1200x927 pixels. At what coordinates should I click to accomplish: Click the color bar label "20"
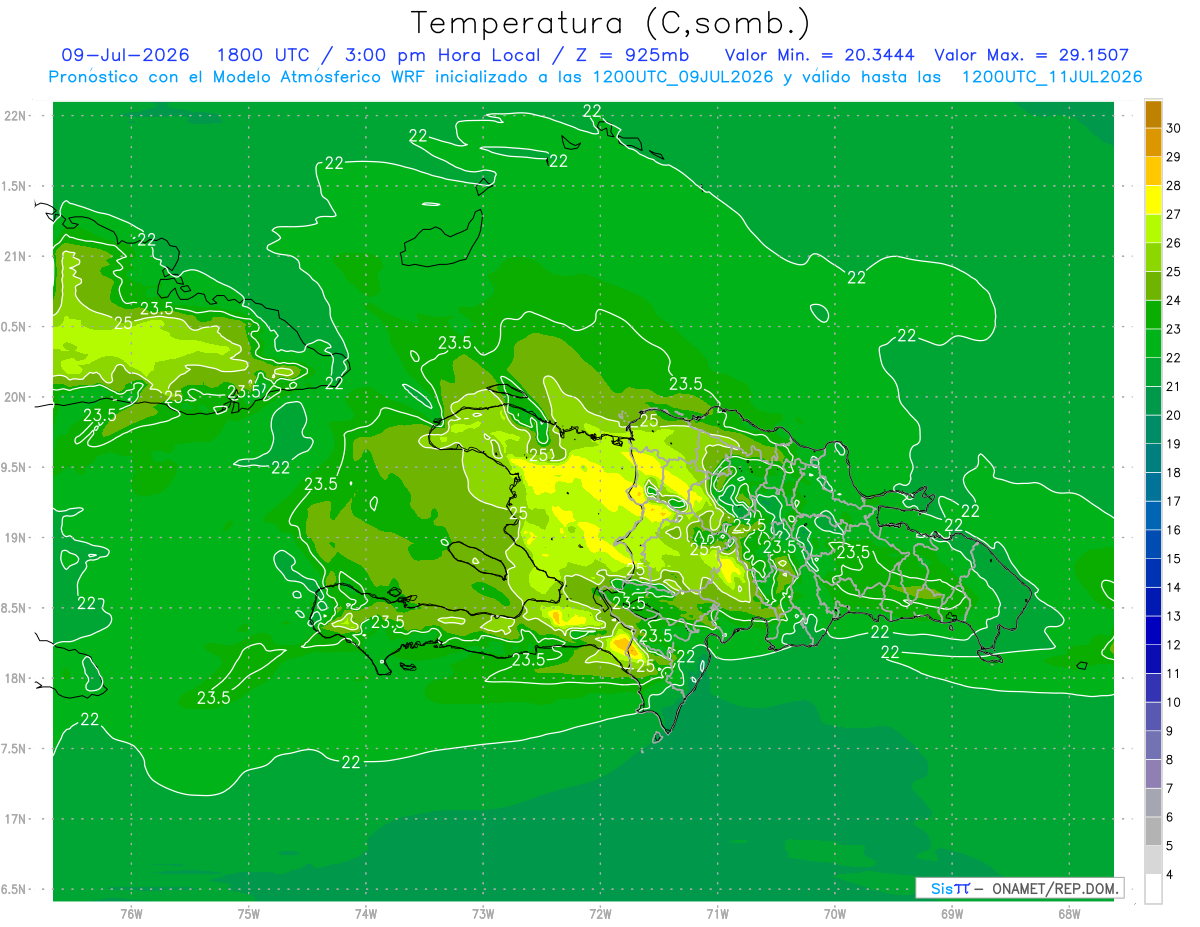pos(1174,415)
